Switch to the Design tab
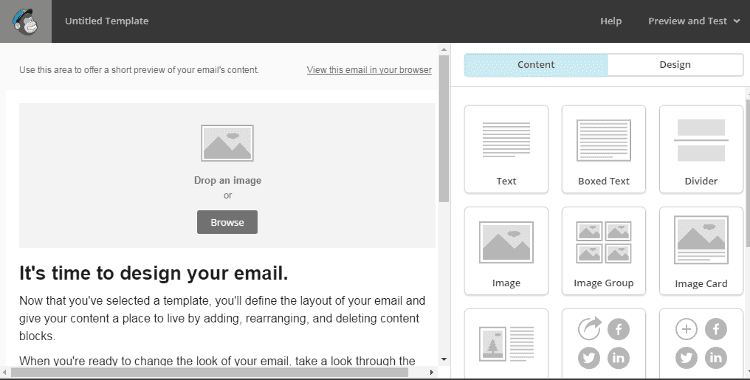The height and width of the screenshot is (380, 750). click(x=675, y=65)
